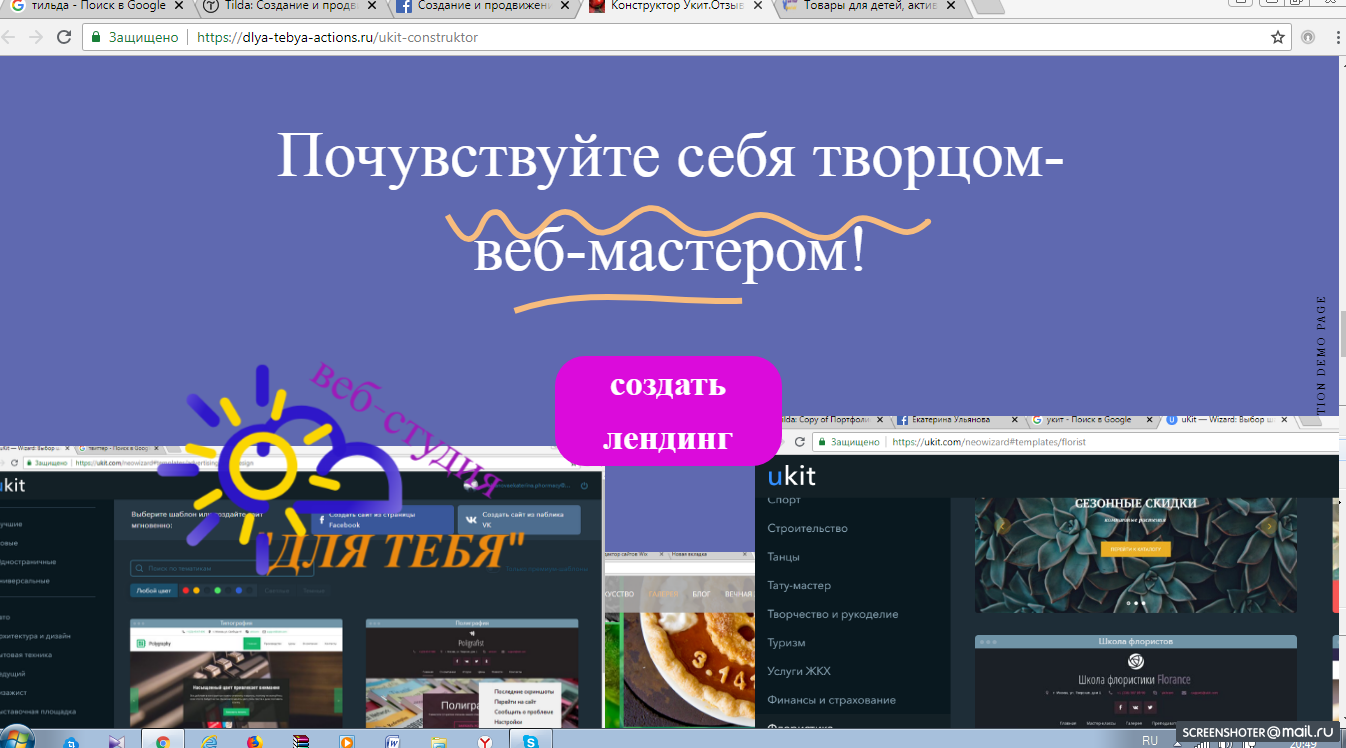This screenshot has height=748, width=1346.
Task: Select «Творчество и рукоделие» category
Action: coord(833,614)
